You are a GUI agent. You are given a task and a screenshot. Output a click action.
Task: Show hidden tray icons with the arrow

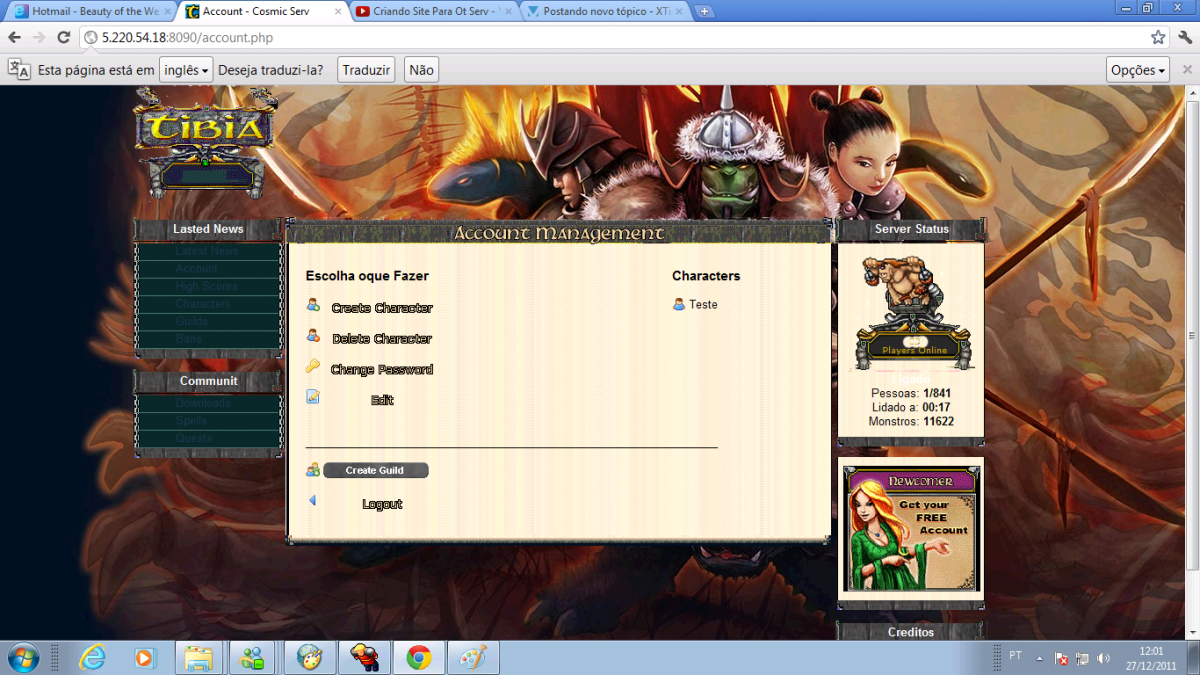(x=1040, y=659)
